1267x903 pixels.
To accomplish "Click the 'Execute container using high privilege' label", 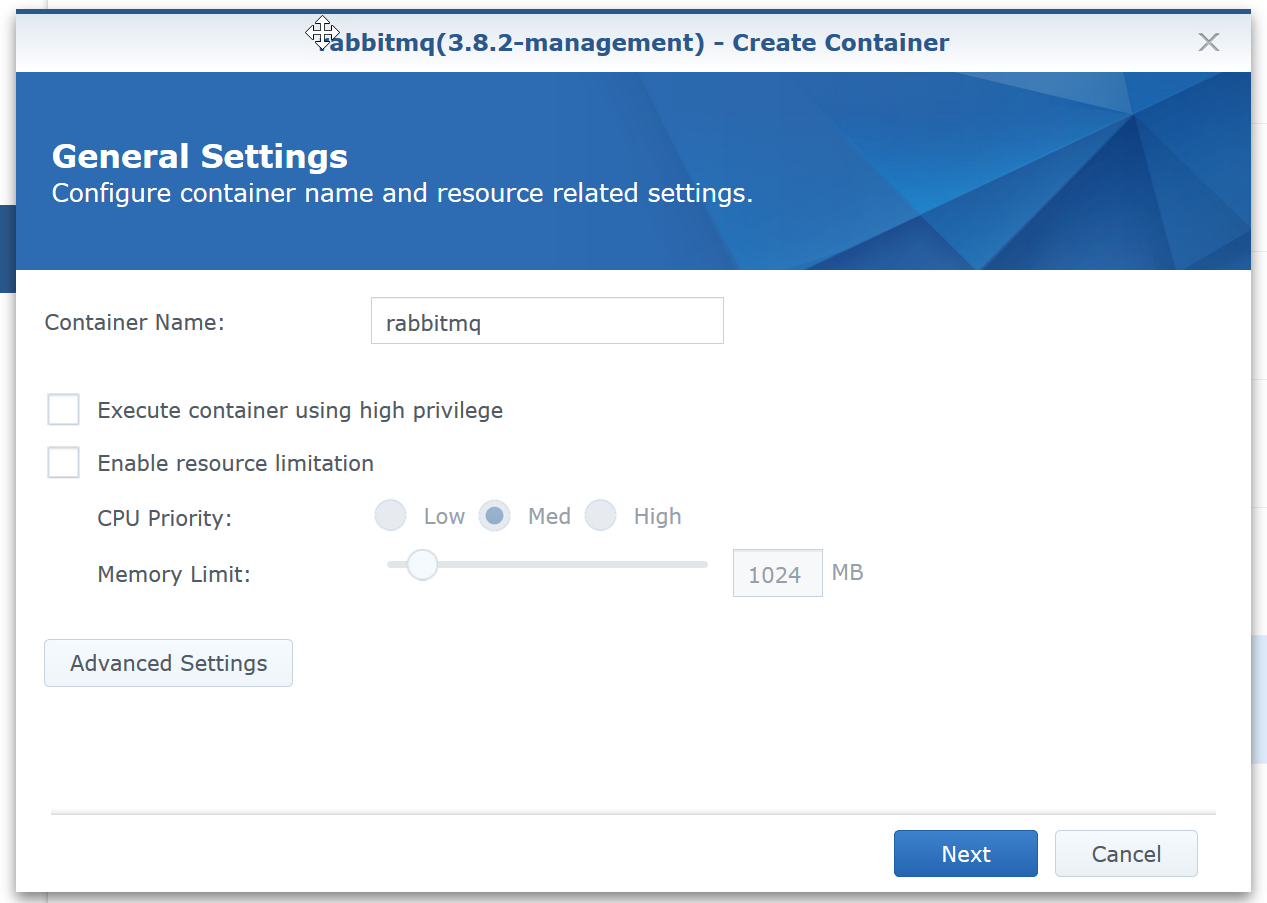I will coord(299,410).
